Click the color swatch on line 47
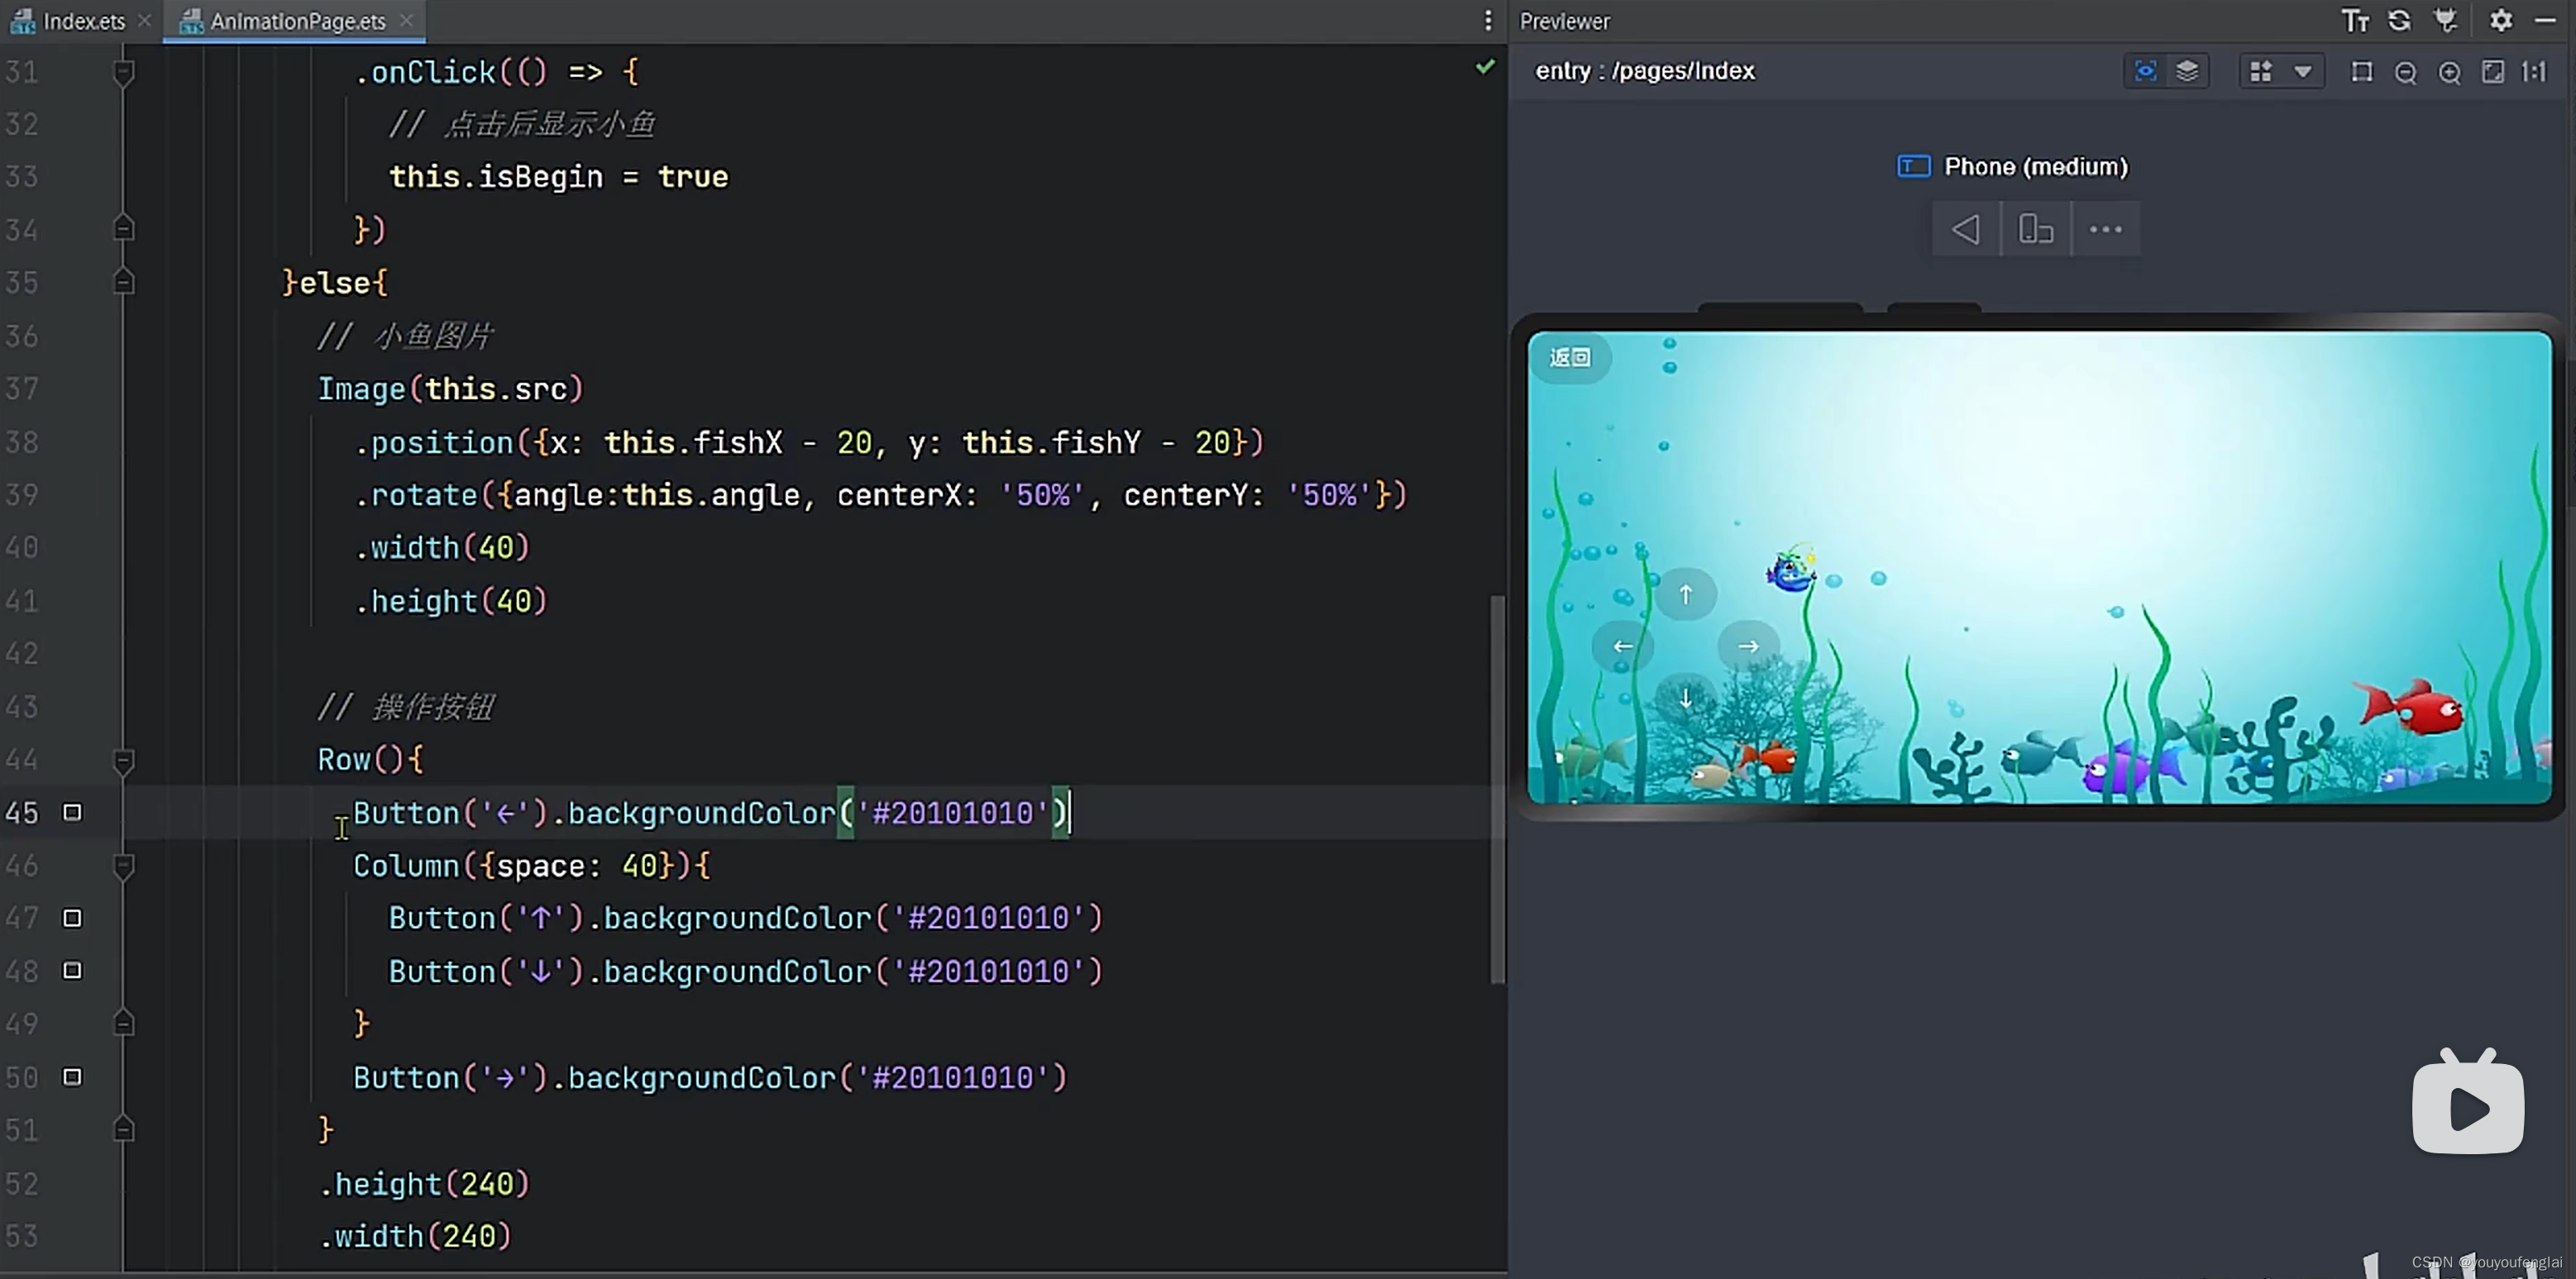 72,918
